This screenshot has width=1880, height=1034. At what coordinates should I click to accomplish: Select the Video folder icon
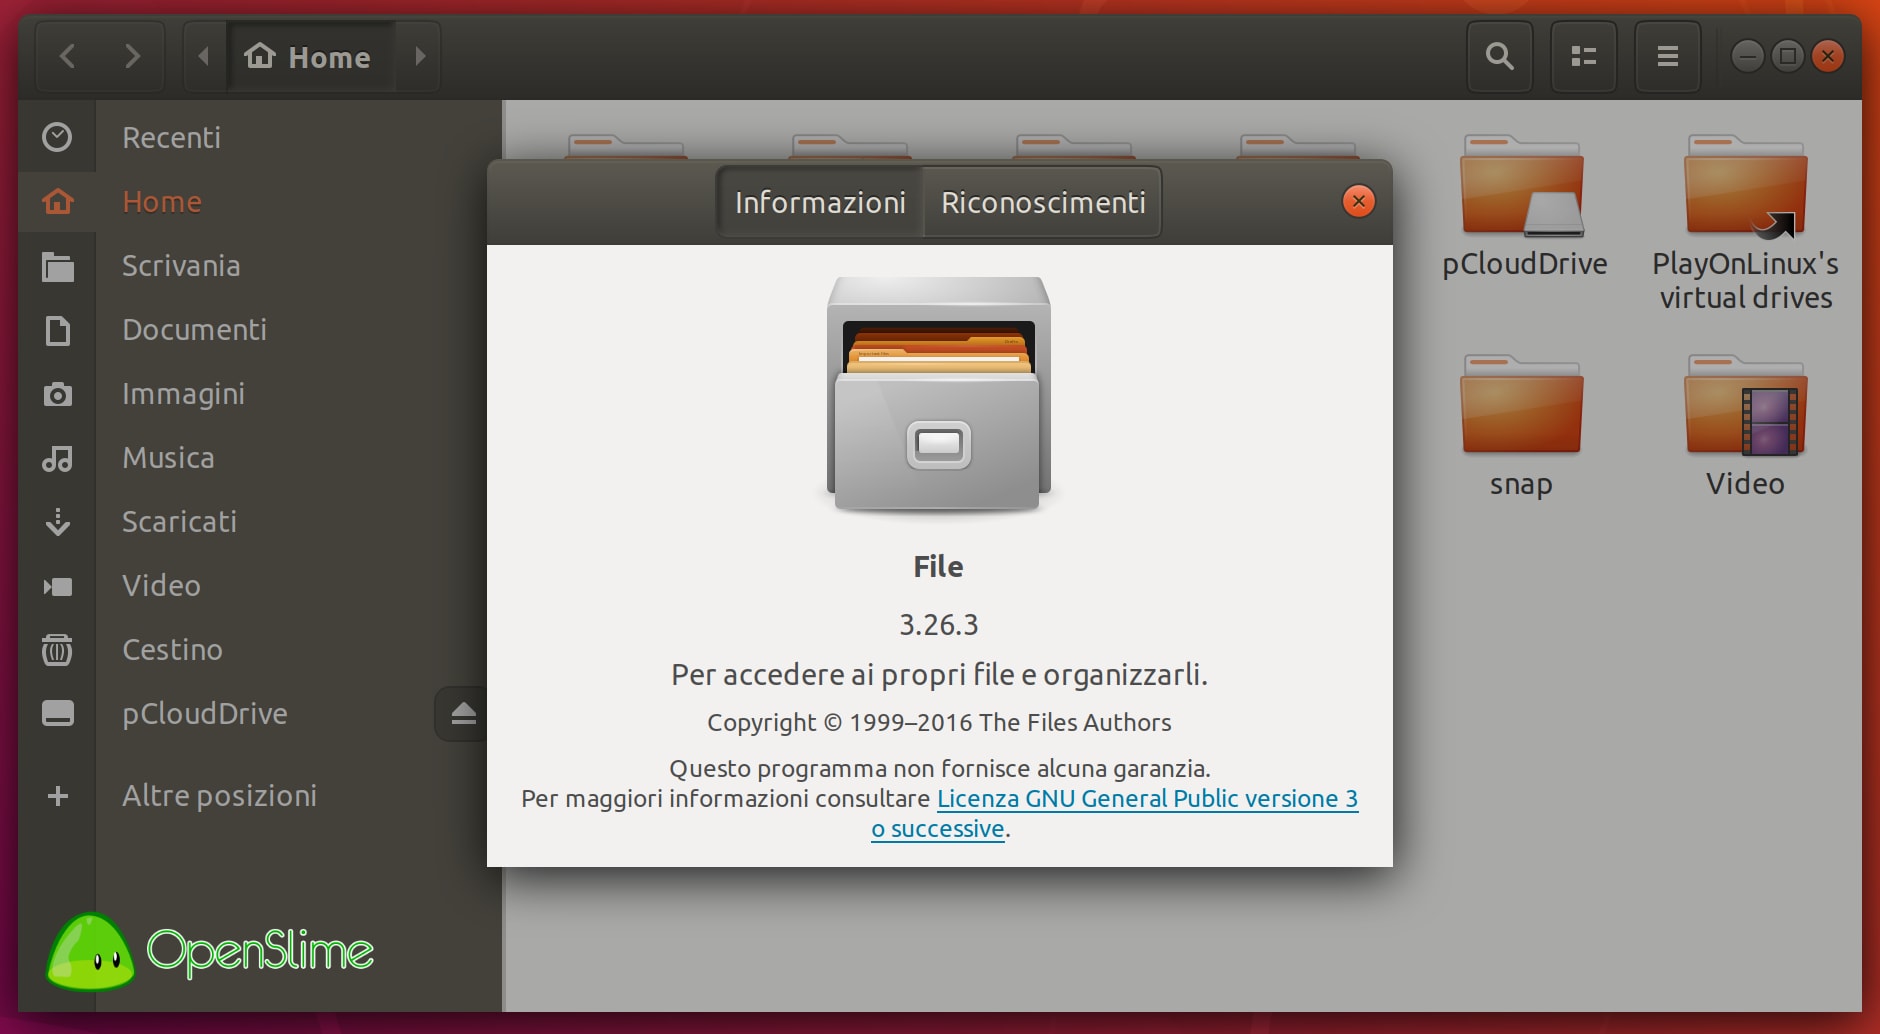[1745, 410]
